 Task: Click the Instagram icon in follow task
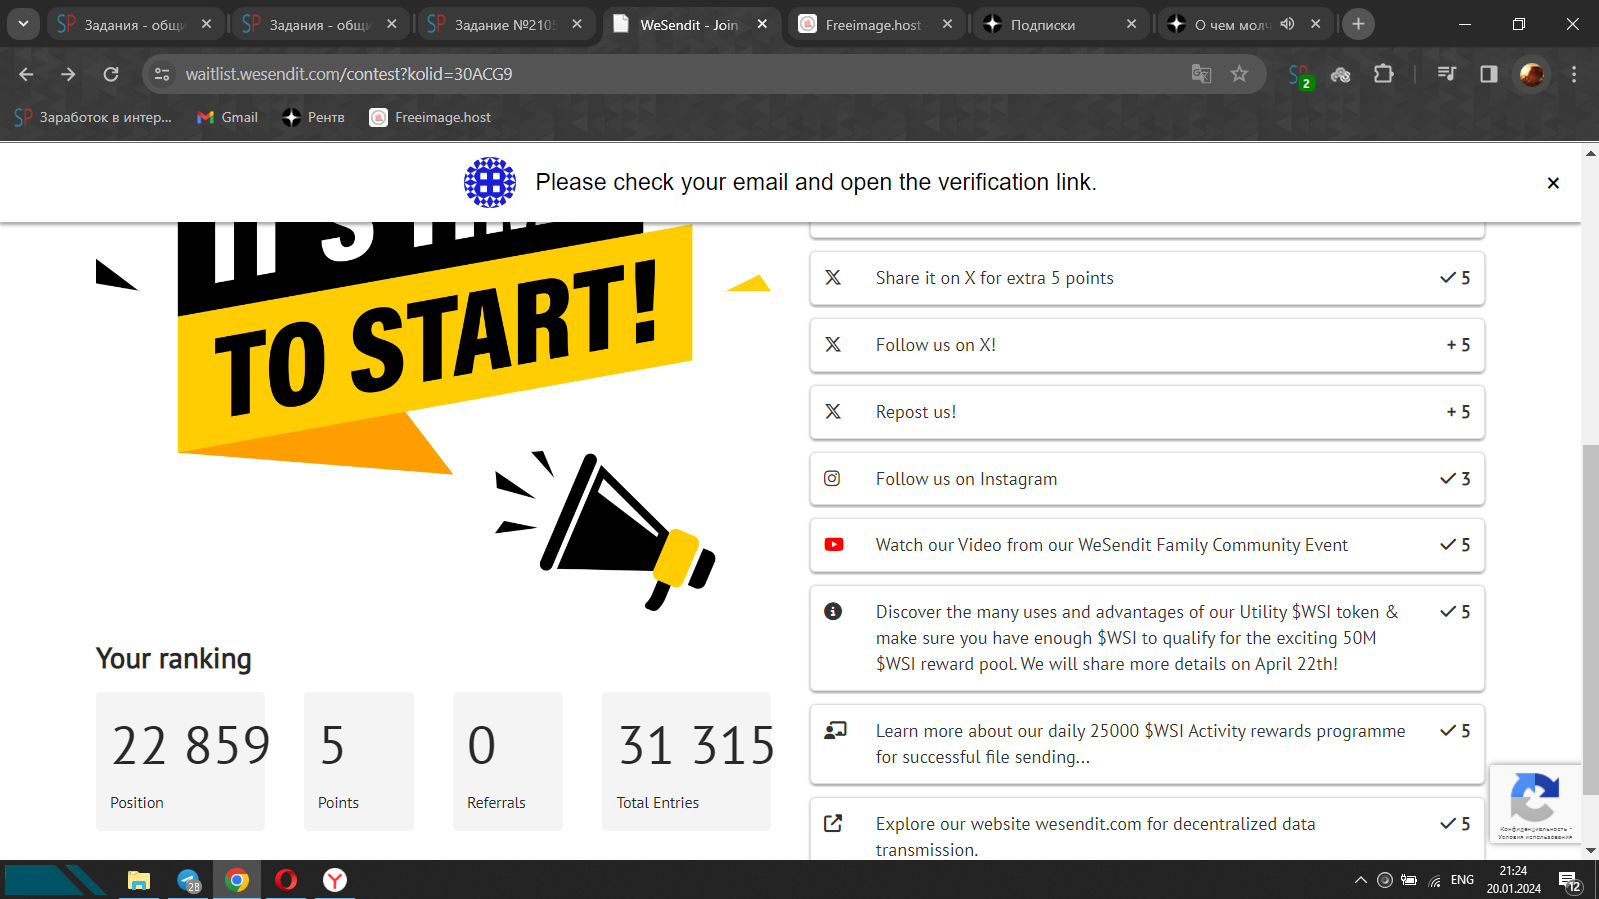(x=832, y=478)
